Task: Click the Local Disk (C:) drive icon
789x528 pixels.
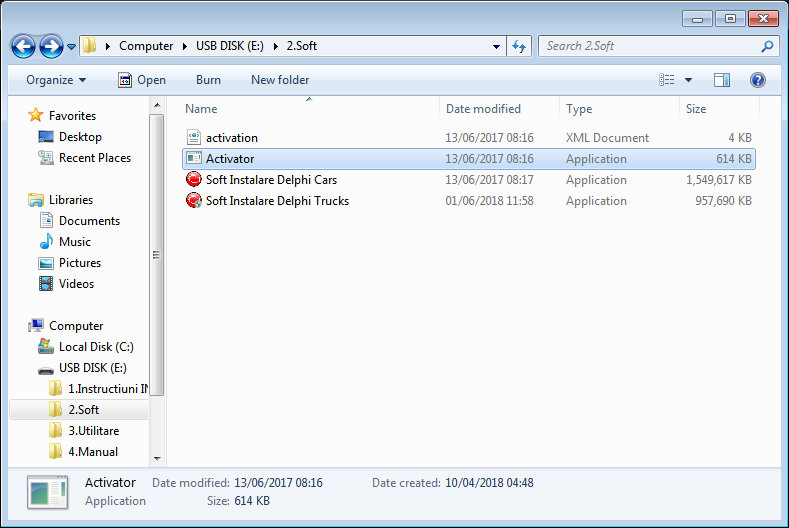Action: coord(46,346)
